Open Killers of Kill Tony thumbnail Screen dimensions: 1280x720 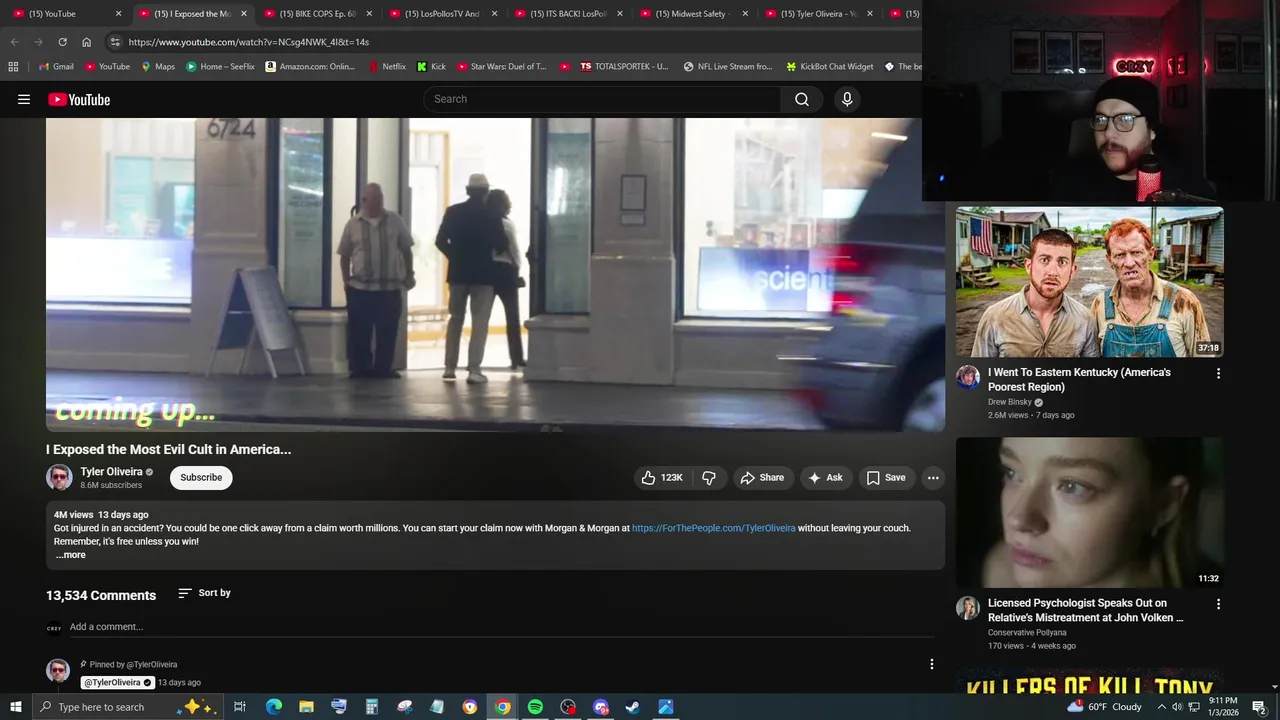pos(1089,681)
